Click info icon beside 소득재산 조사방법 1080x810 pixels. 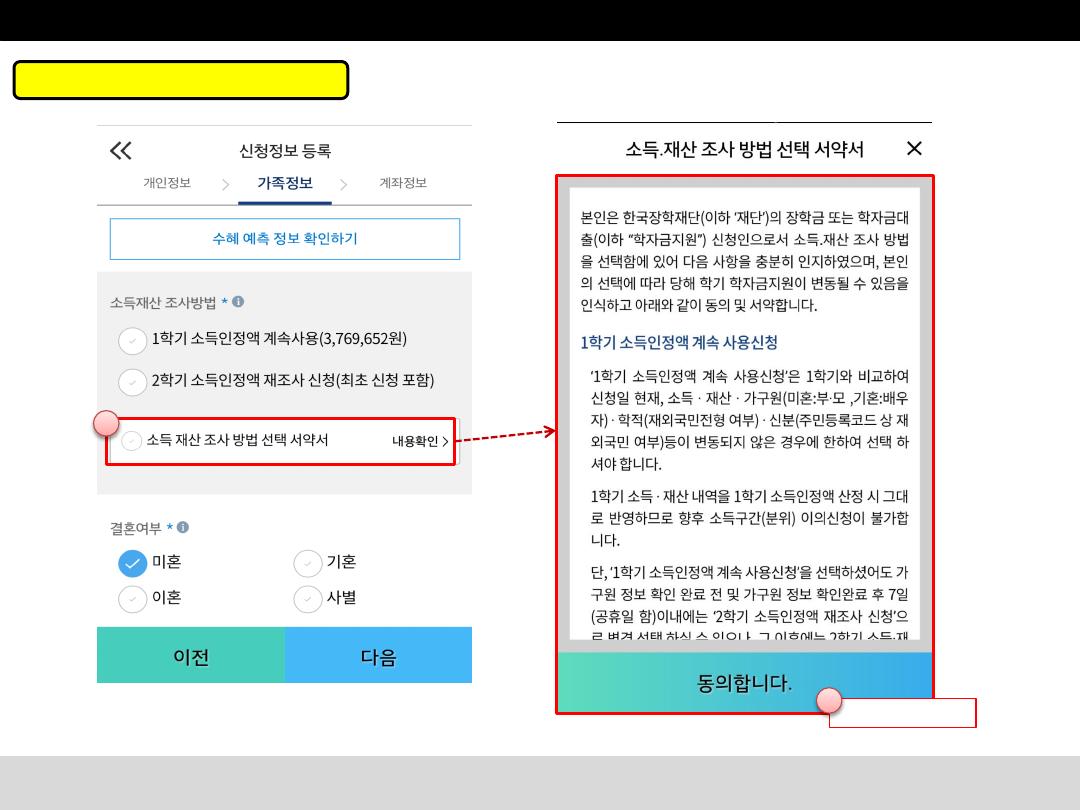(238, 301)
